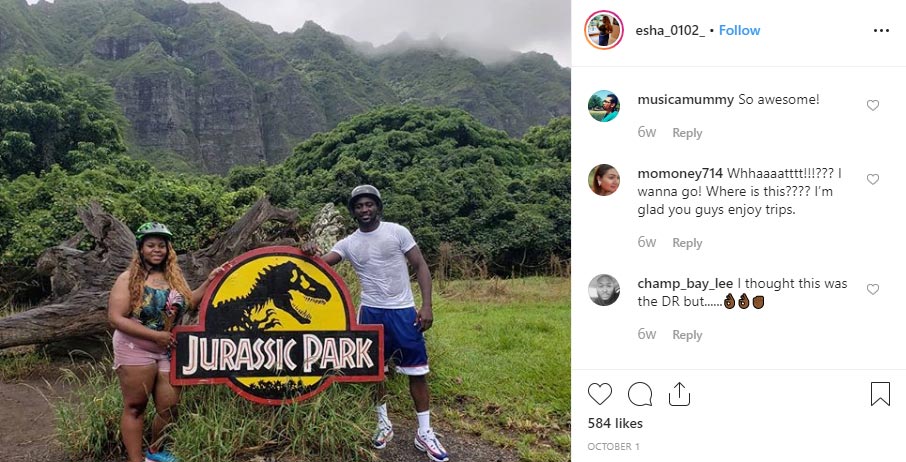Follow esha_0102_
Viewport: 906px width, 462px height.
click(x=739, y=31)
